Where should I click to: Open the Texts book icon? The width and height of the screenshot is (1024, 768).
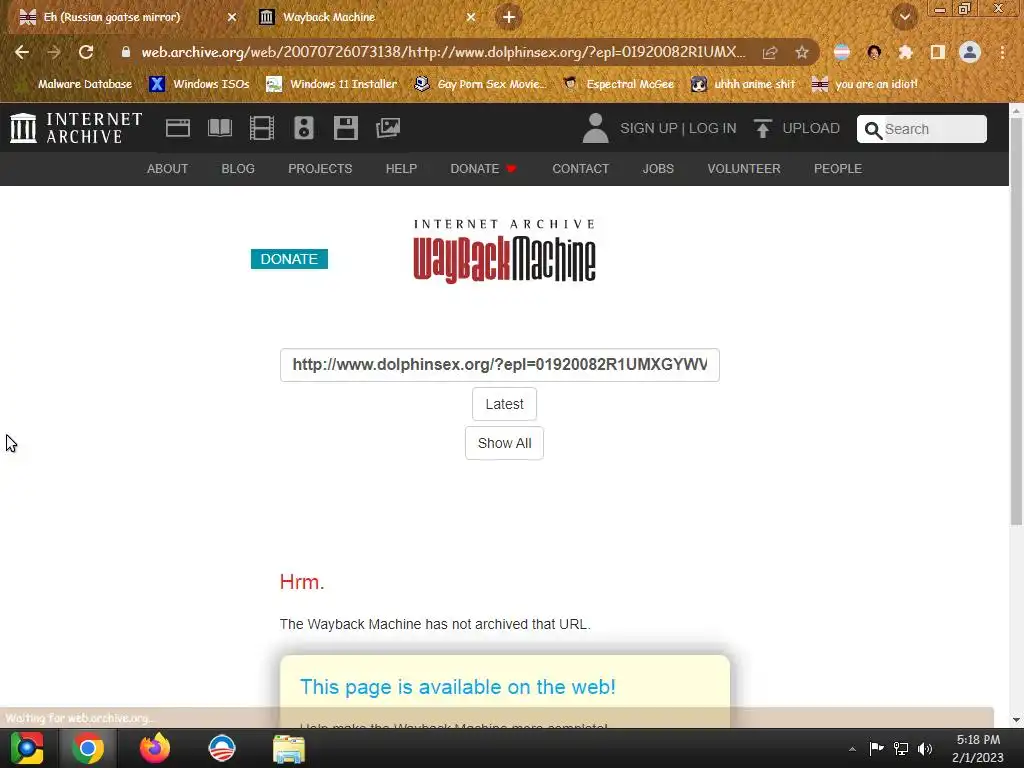point(220,128)
